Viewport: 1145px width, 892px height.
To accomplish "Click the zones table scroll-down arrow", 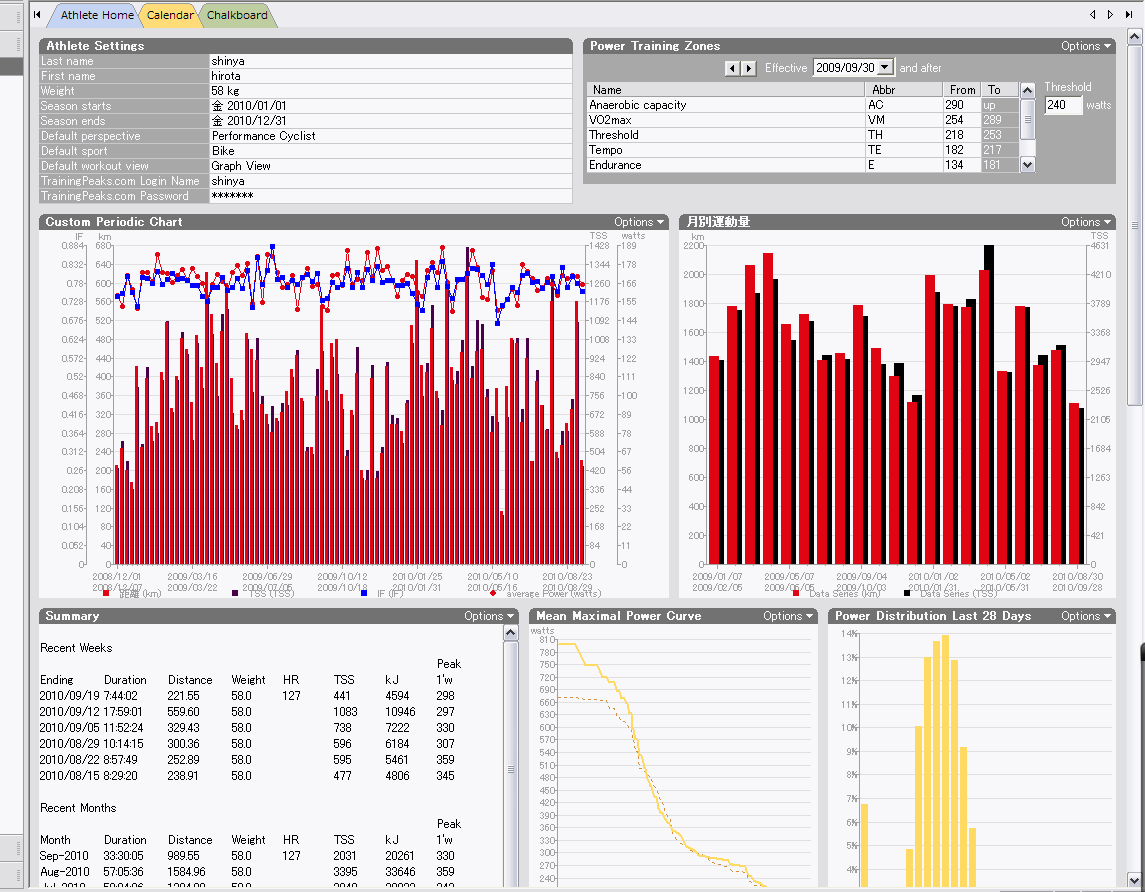I will 1027,165.
